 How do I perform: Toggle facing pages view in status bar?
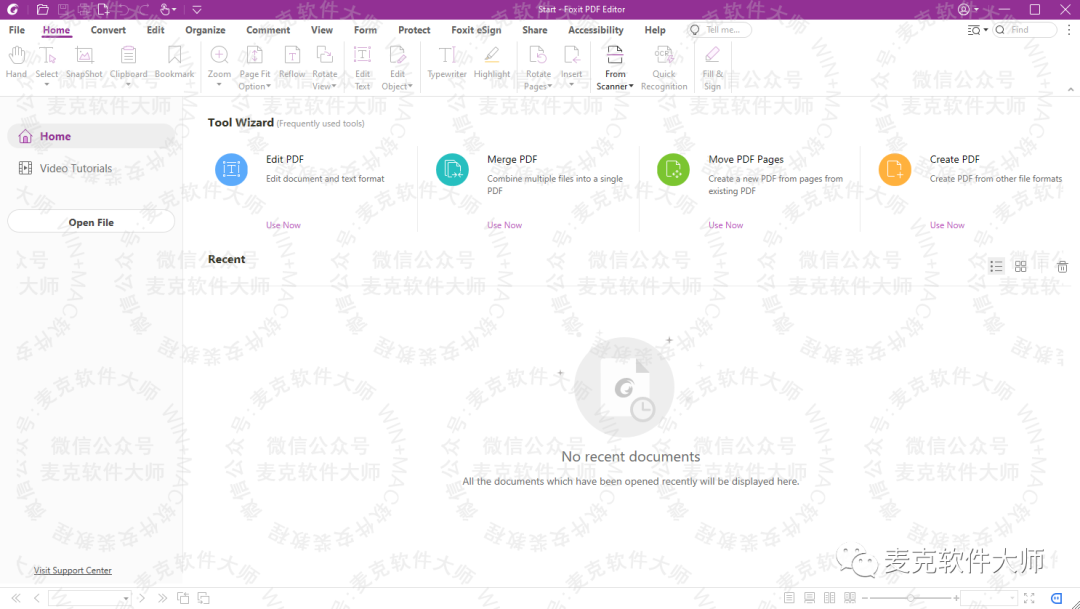(830, 598)
